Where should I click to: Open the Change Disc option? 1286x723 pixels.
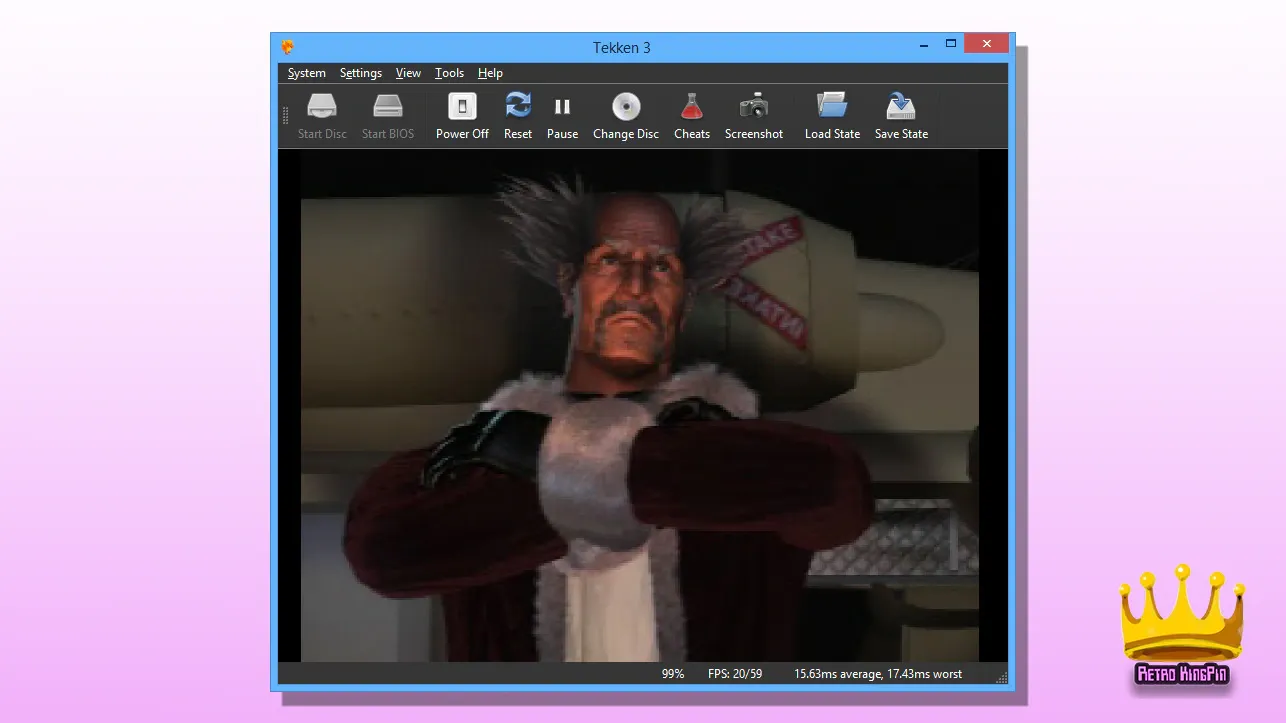tap(626, 116)
